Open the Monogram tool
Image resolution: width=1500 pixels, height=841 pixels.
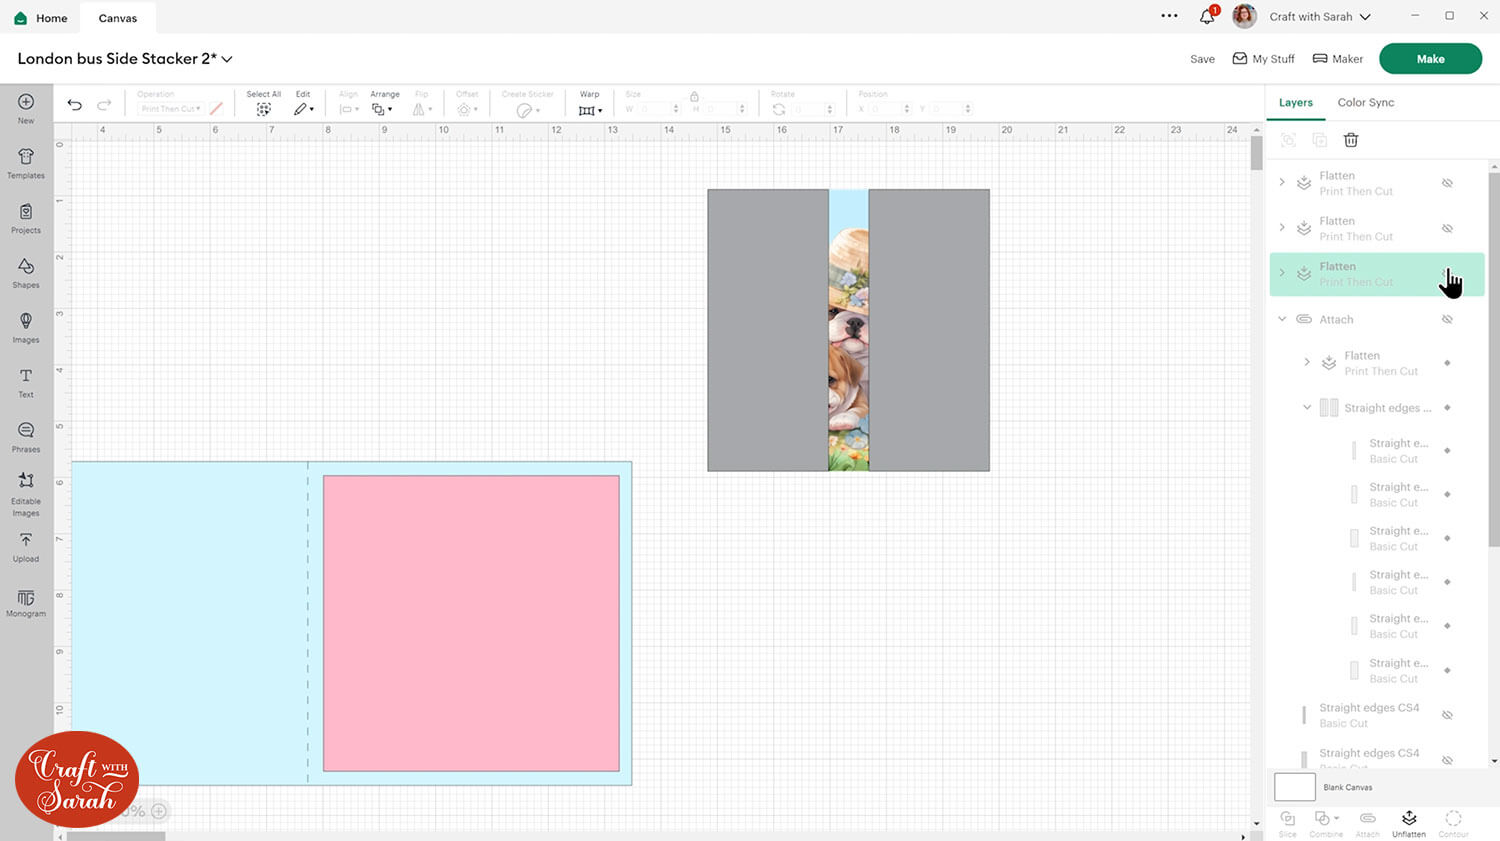pos(26,602)
